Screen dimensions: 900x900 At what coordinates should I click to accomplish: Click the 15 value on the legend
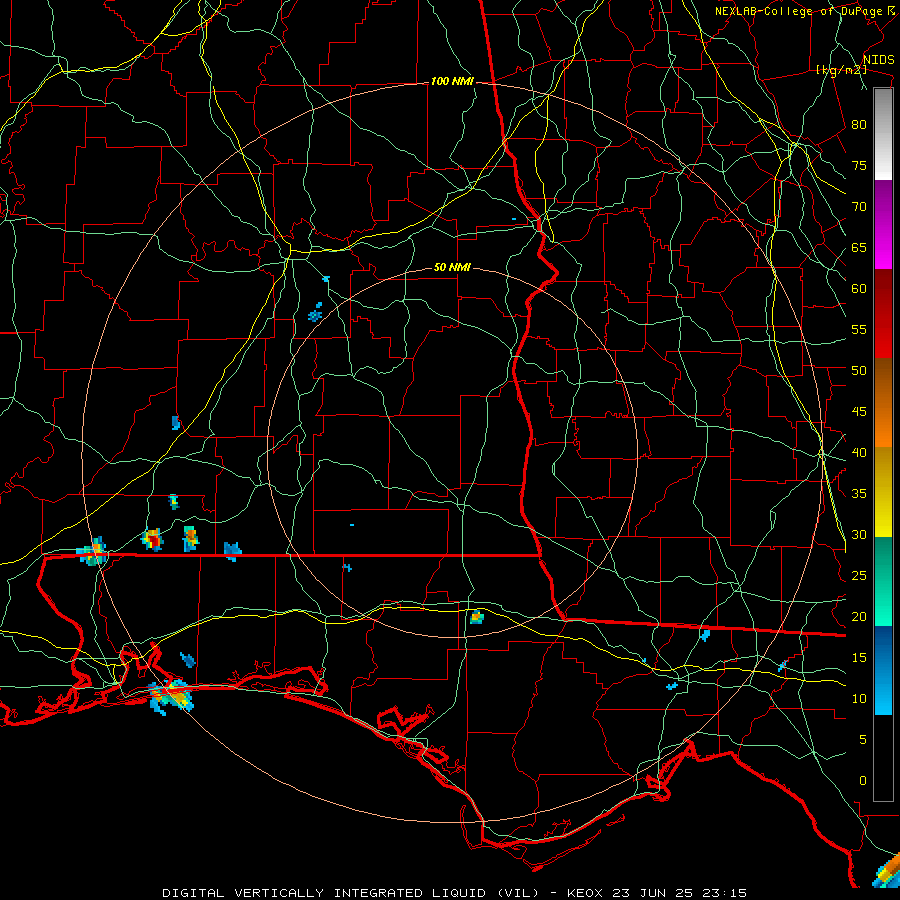coord(859,657)
